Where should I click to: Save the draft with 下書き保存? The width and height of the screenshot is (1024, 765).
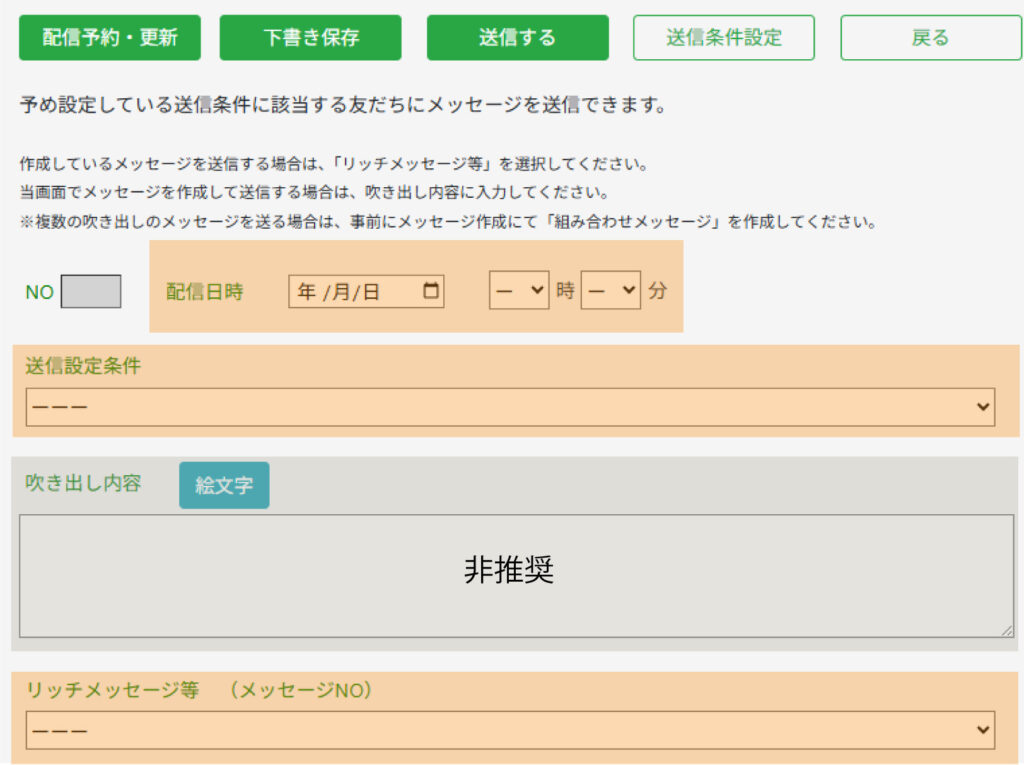pos(311,38)
